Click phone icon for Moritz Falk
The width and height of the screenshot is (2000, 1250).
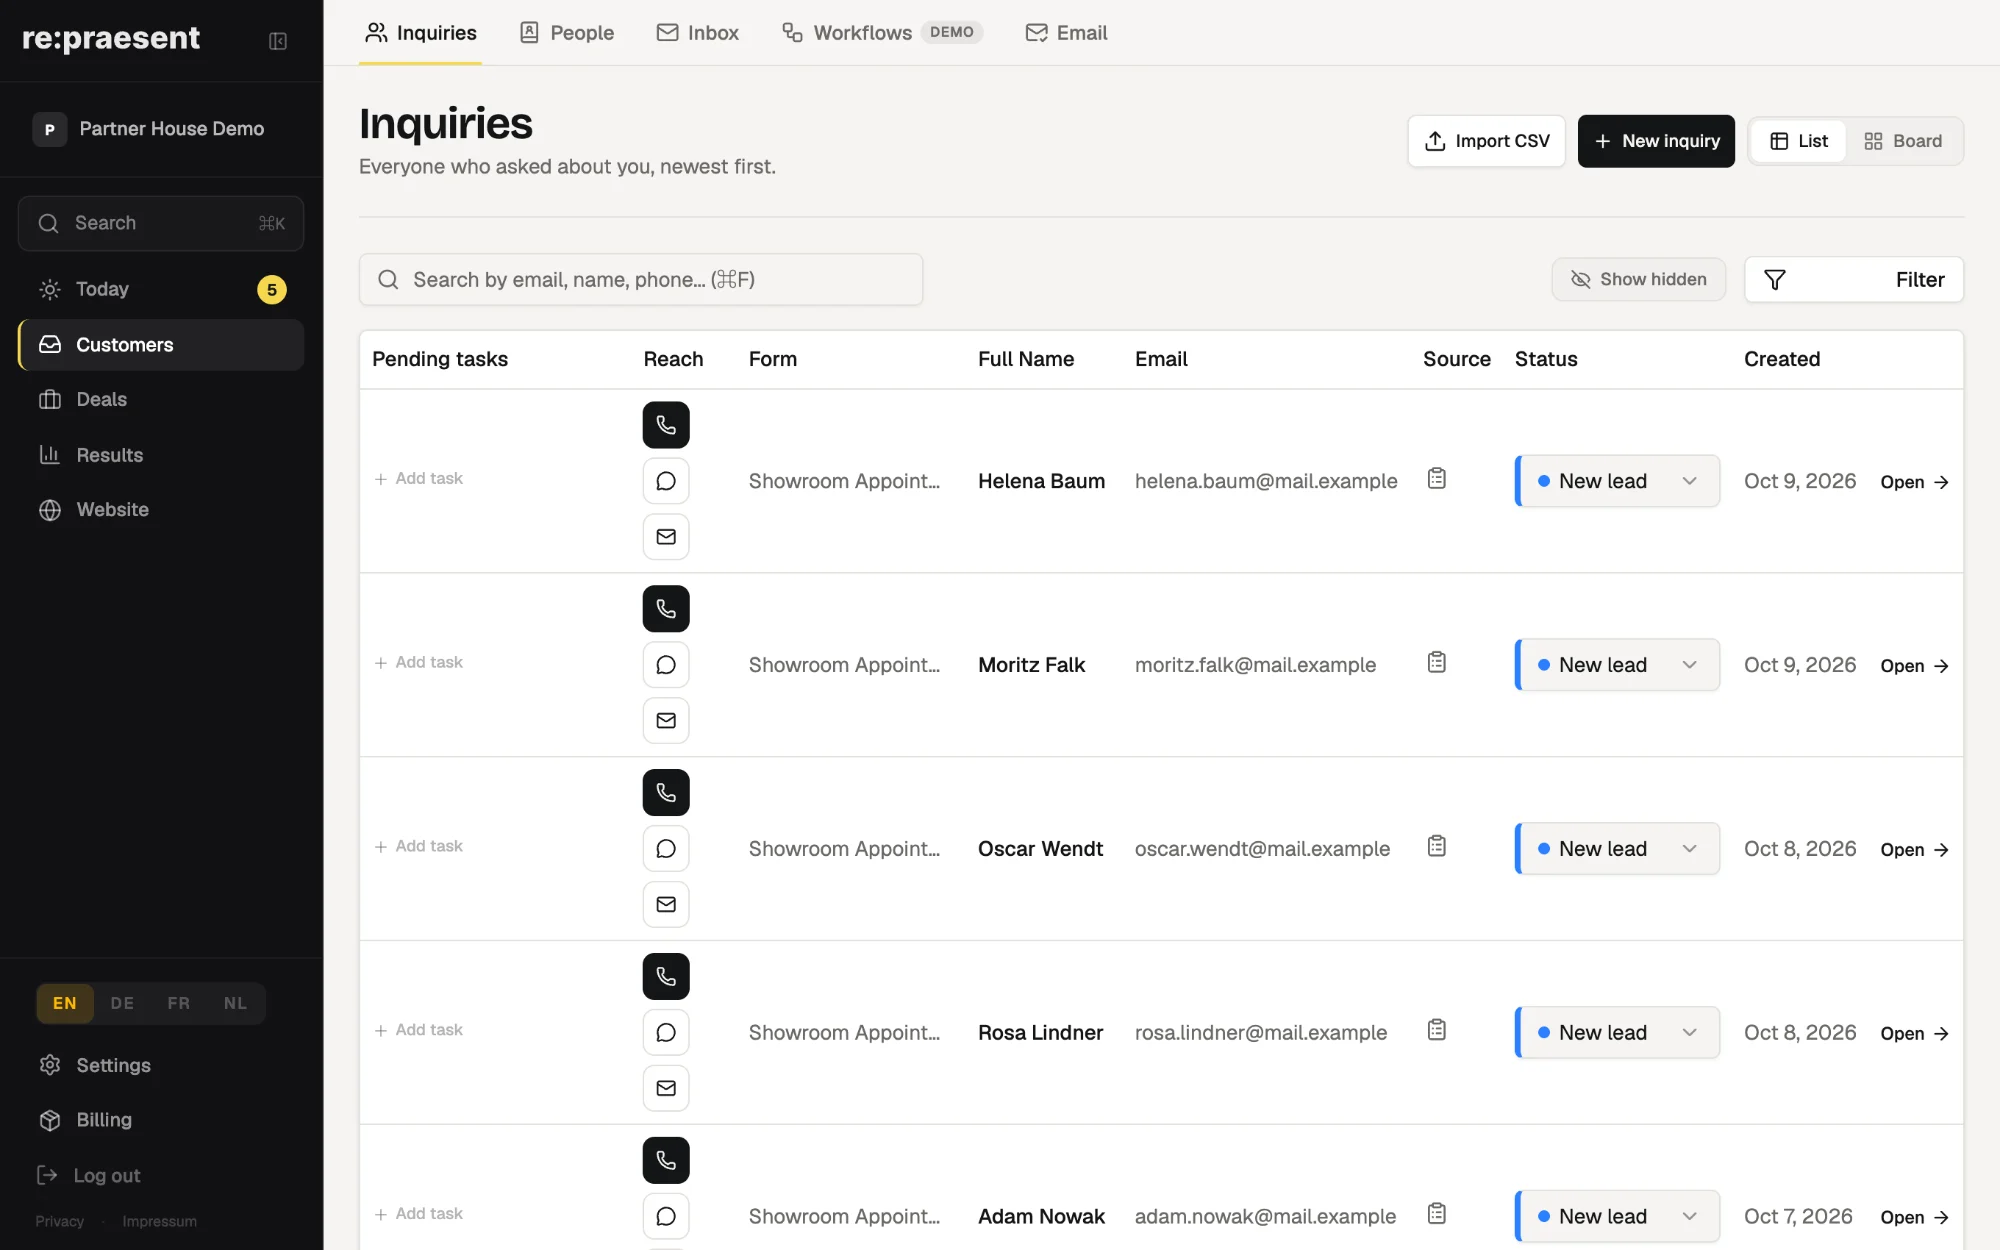pyautogui.click(x=666, y=609)
